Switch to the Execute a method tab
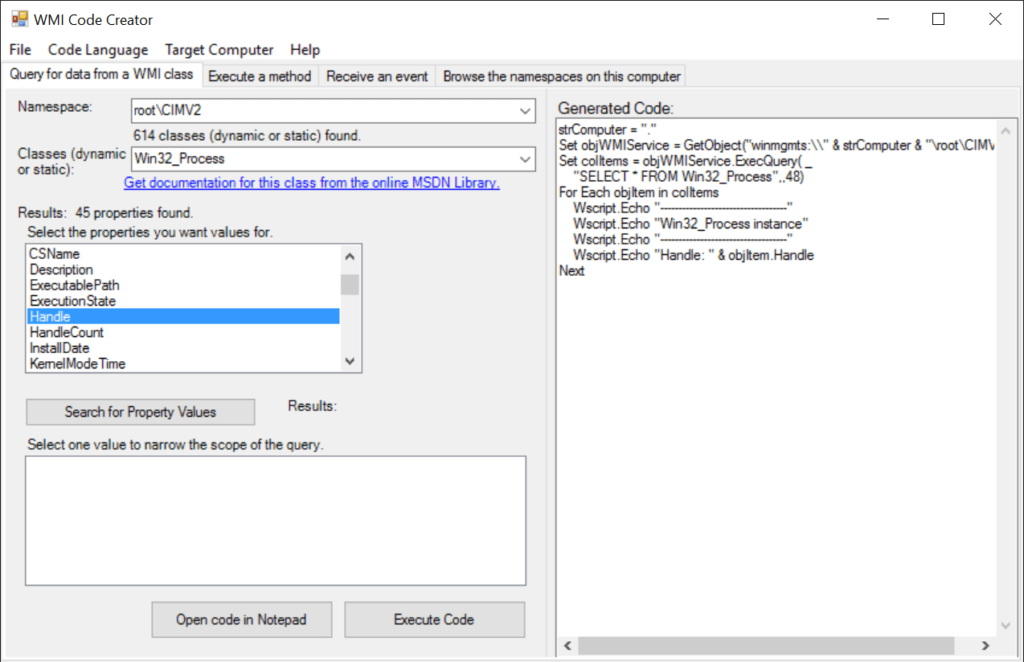This screenshot has height=662, width=1024. (x=260, y=75)
